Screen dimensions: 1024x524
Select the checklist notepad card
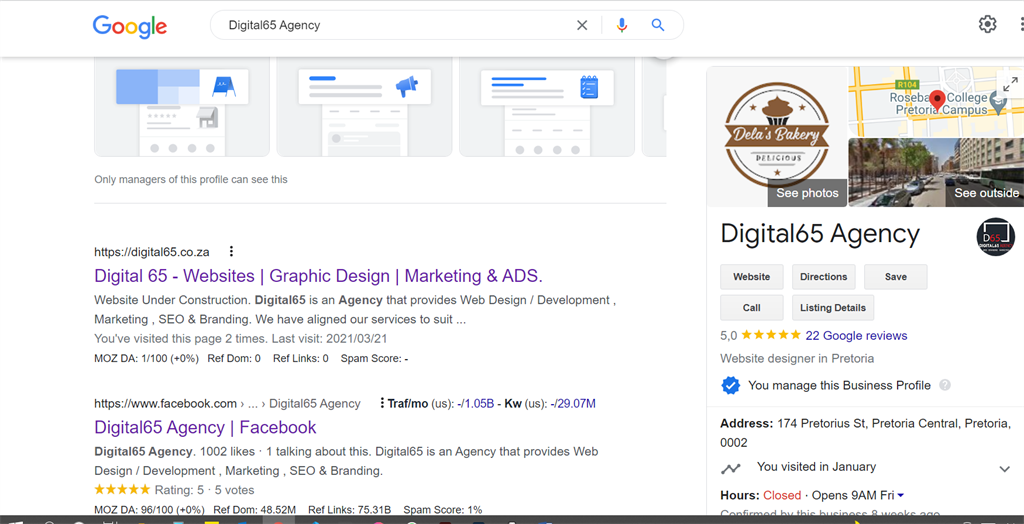547,108
